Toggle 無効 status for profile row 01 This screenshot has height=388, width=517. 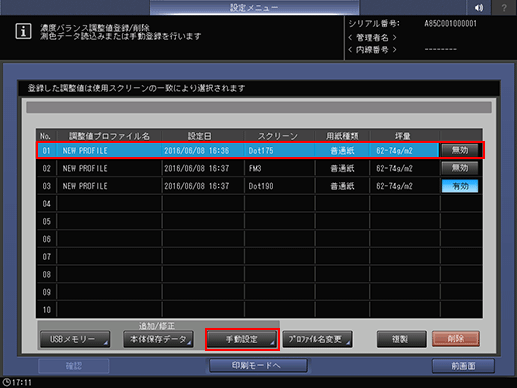(x=460, y=150)
